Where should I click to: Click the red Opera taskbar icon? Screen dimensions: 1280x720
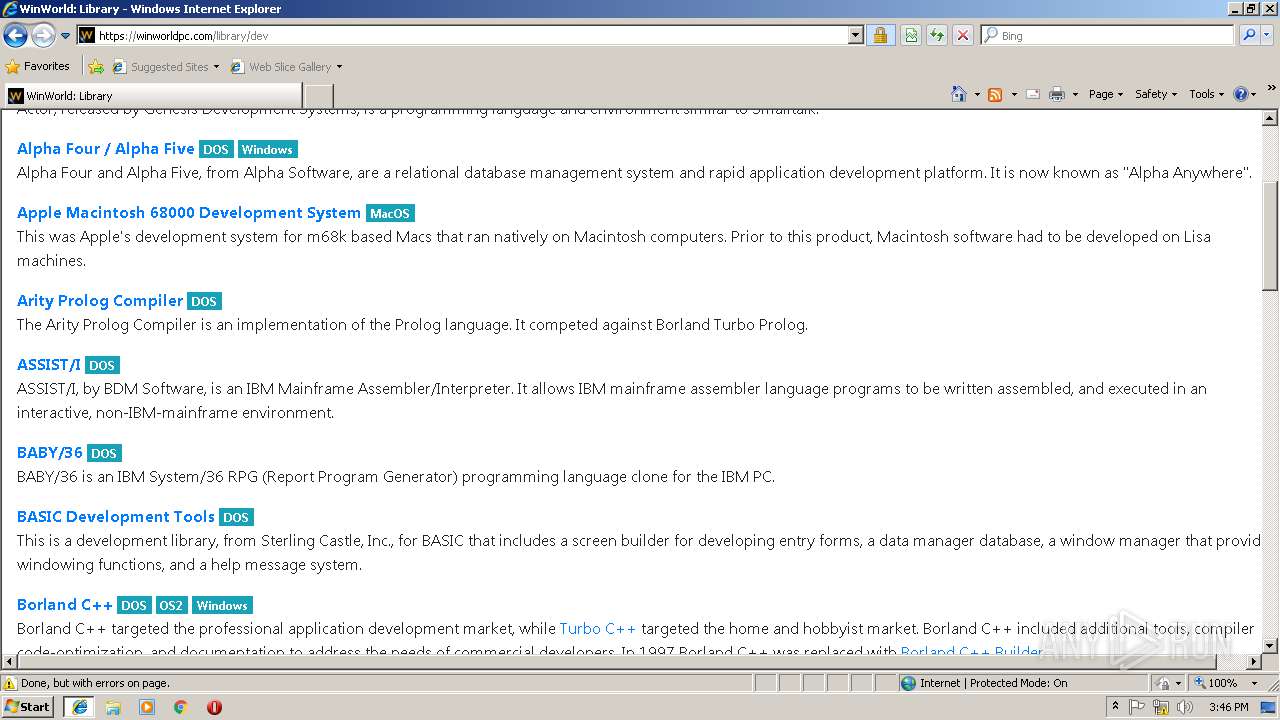[x=214, y=707]
